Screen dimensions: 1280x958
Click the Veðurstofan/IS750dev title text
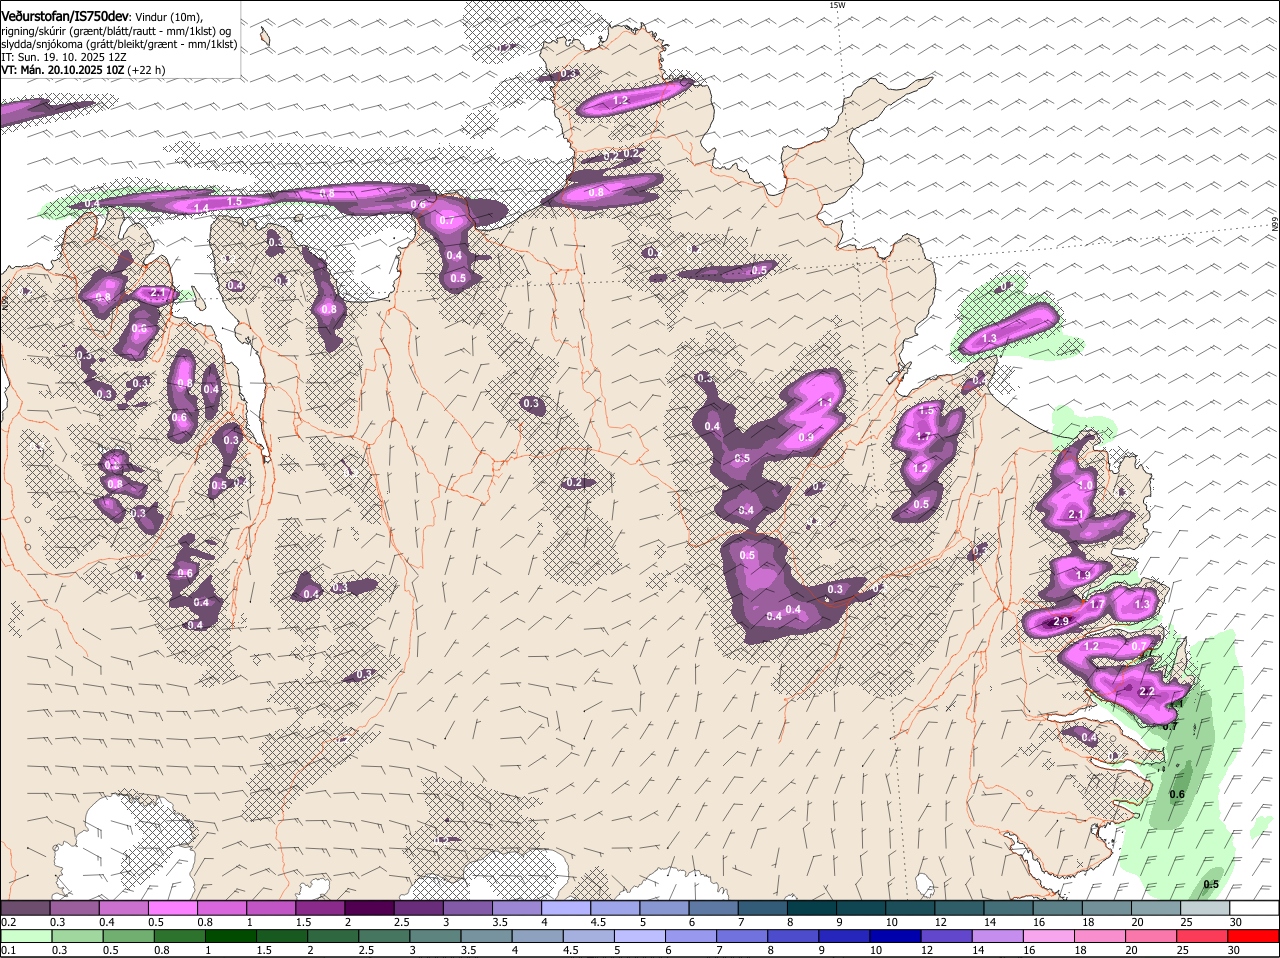point(65,17)
